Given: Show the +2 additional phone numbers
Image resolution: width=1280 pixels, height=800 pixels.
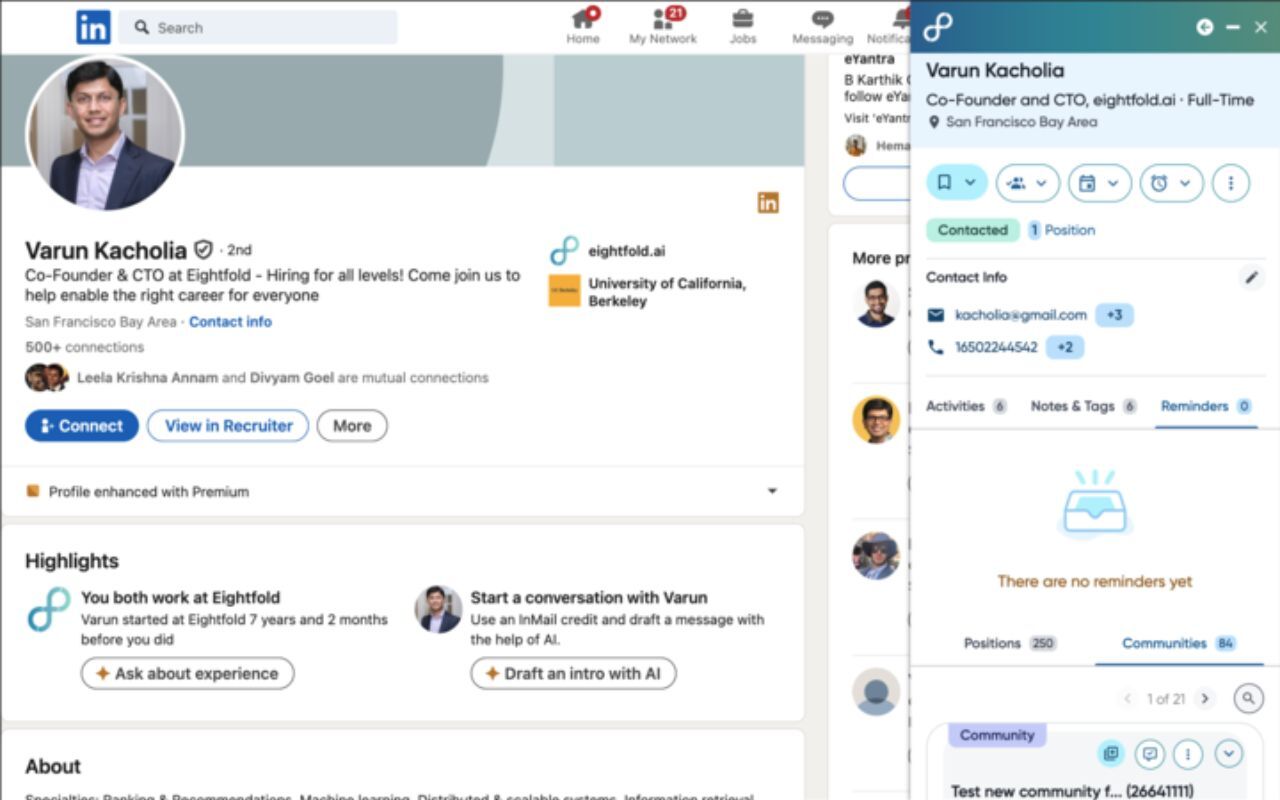Looking at the screenshot, I should [1065, 347].
